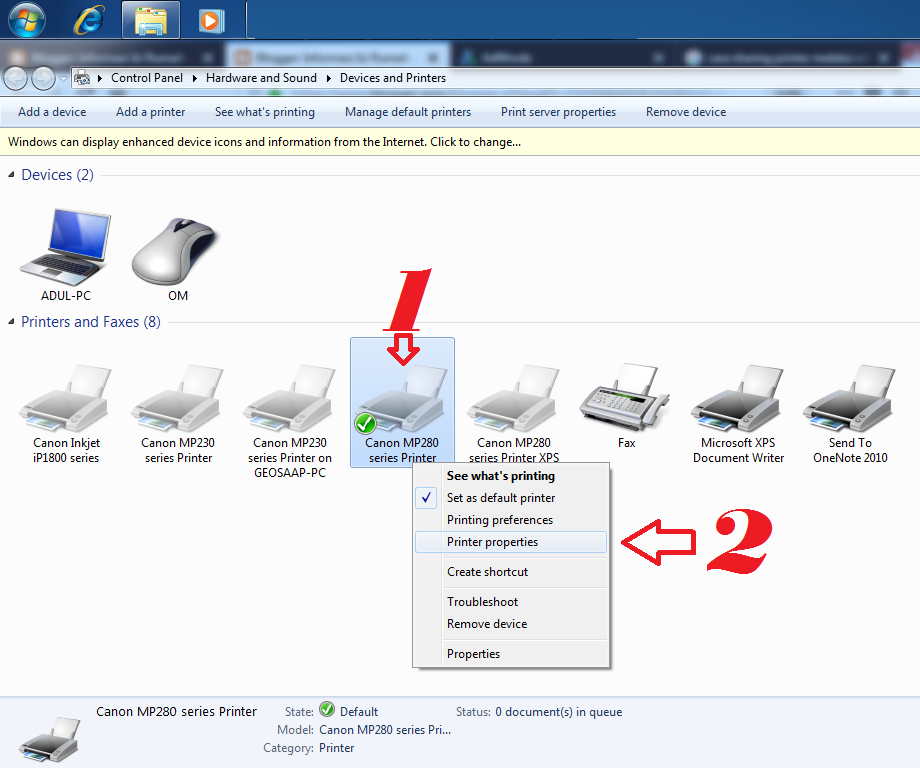Click the details pane printer thumbnail

point(49,739)
